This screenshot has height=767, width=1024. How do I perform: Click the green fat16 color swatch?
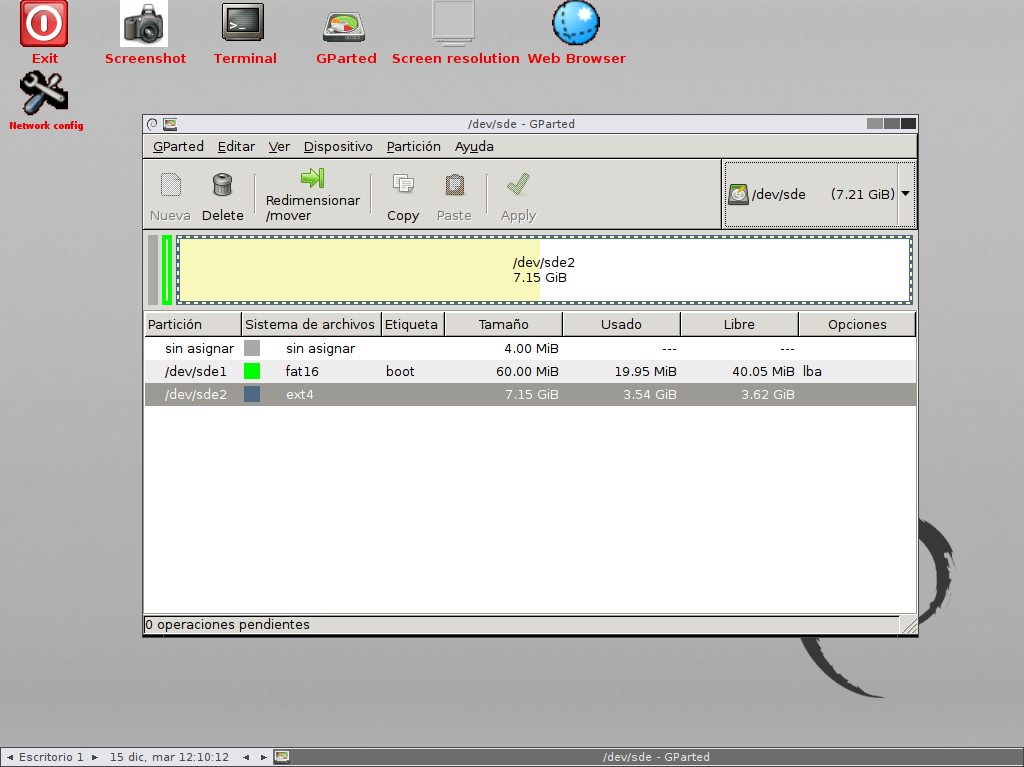coord(252,371)
